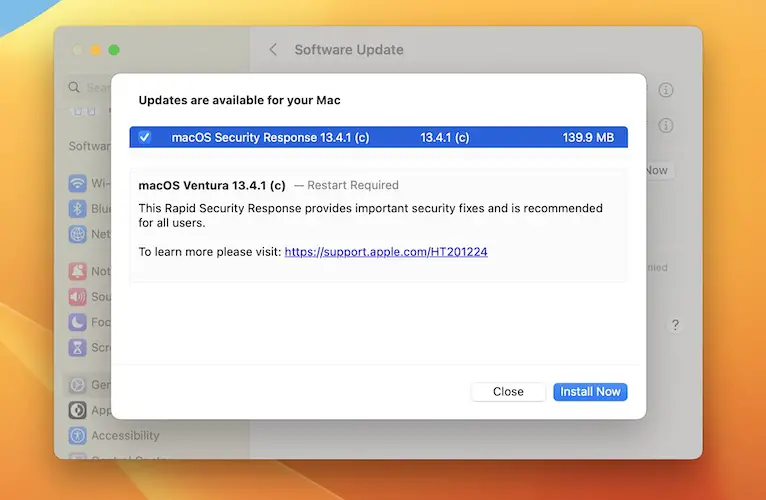Select the Focus moon icon

[77, 322]
